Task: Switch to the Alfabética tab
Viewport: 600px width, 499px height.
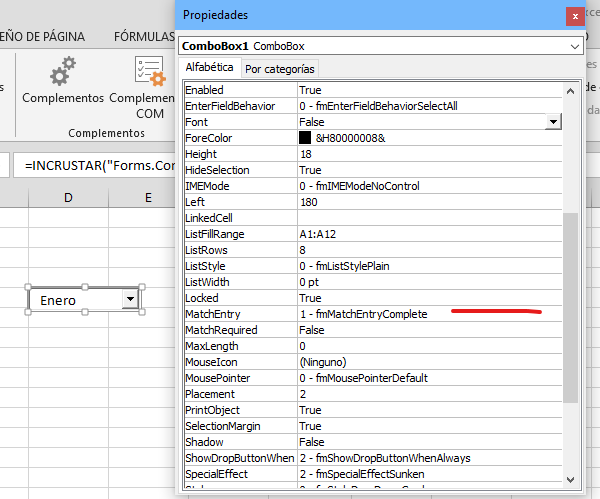Action: click(209, 68)
